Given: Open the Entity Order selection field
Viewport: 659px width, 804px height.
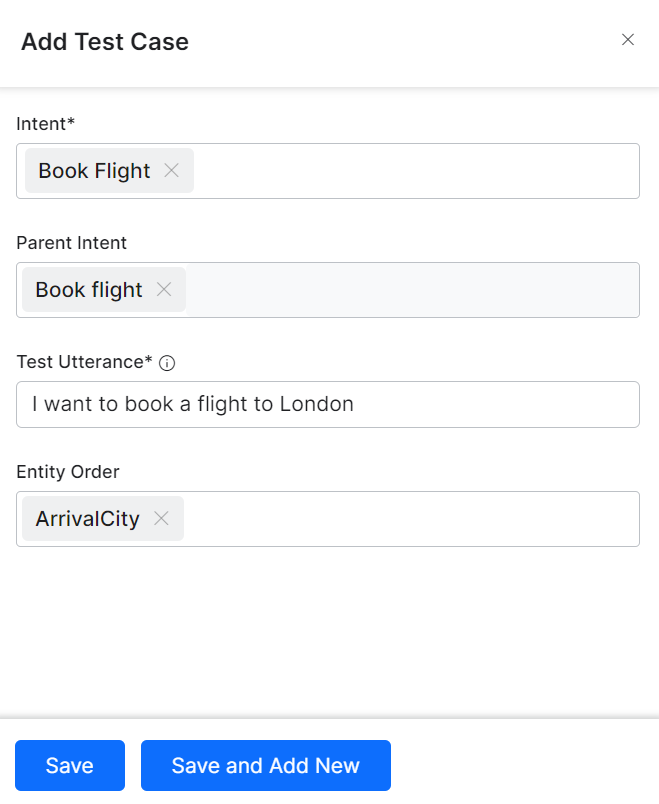Looking at the screenshot, I should [x=328, y=519].
